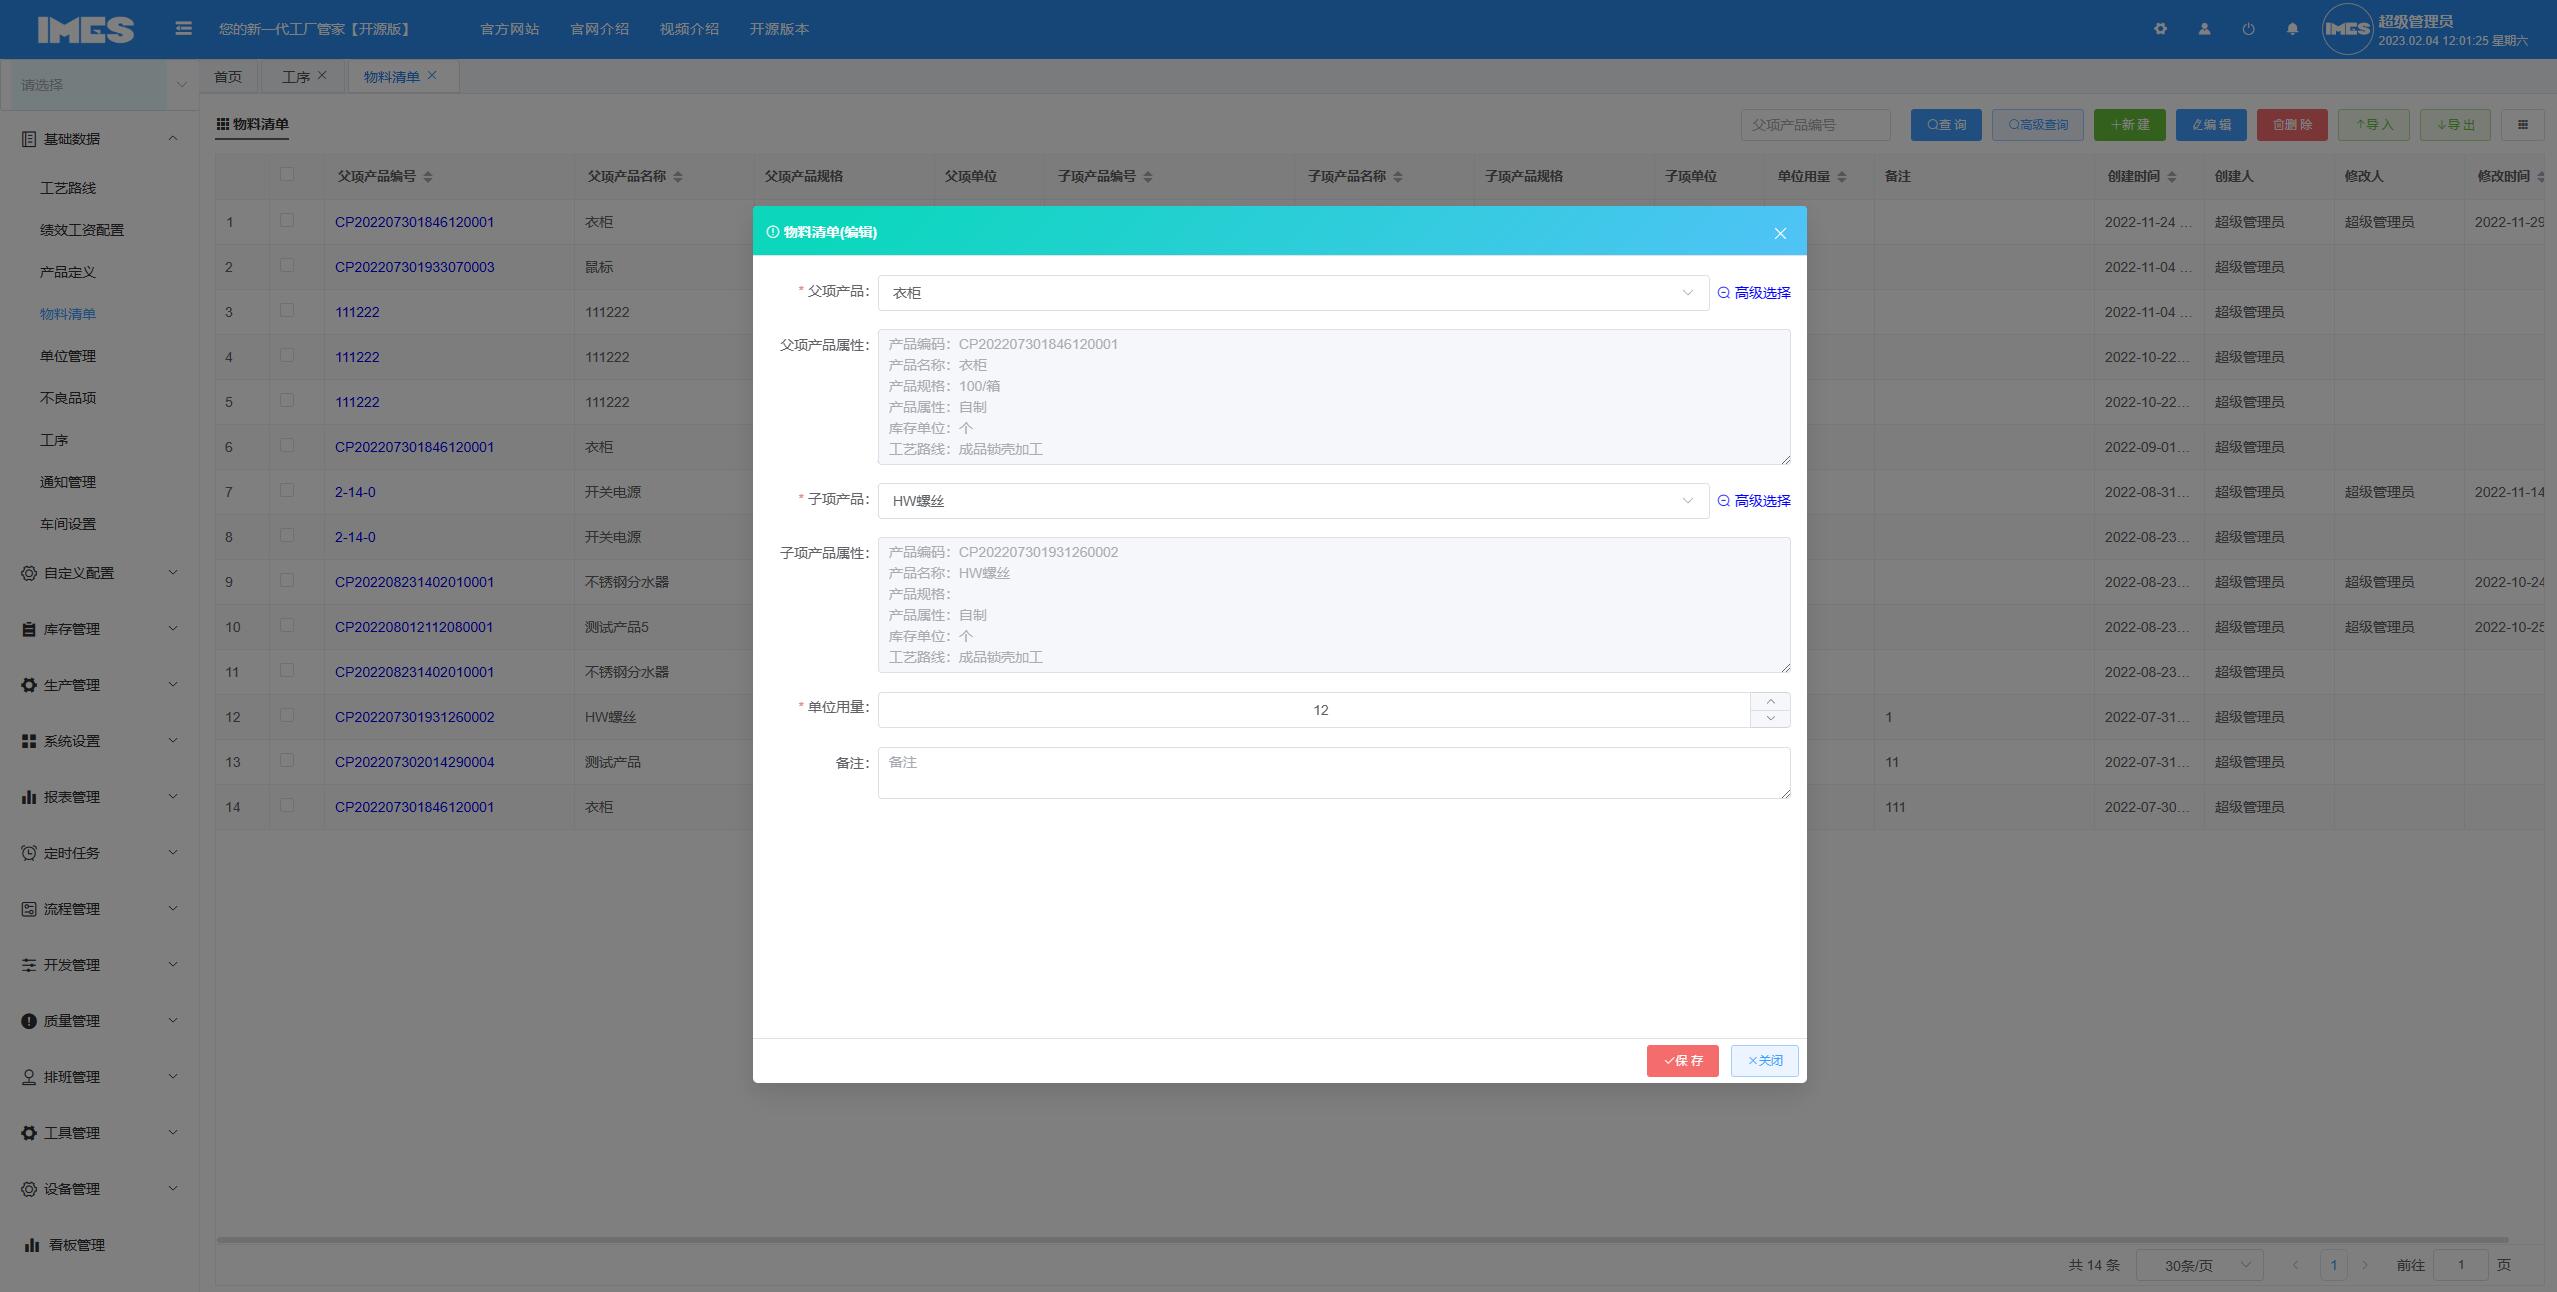Screen dimensions: 2557x1292
Task: Click into the 备注 textarea
Action: (x=1333, y=772)
